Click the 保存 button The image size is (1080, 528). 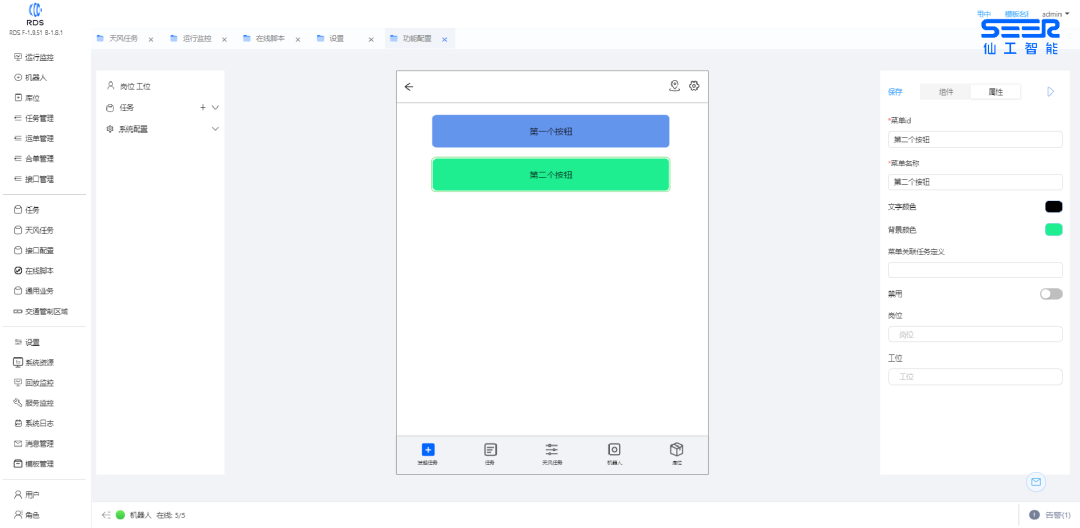pyautogui.click(x=895, y=92)
